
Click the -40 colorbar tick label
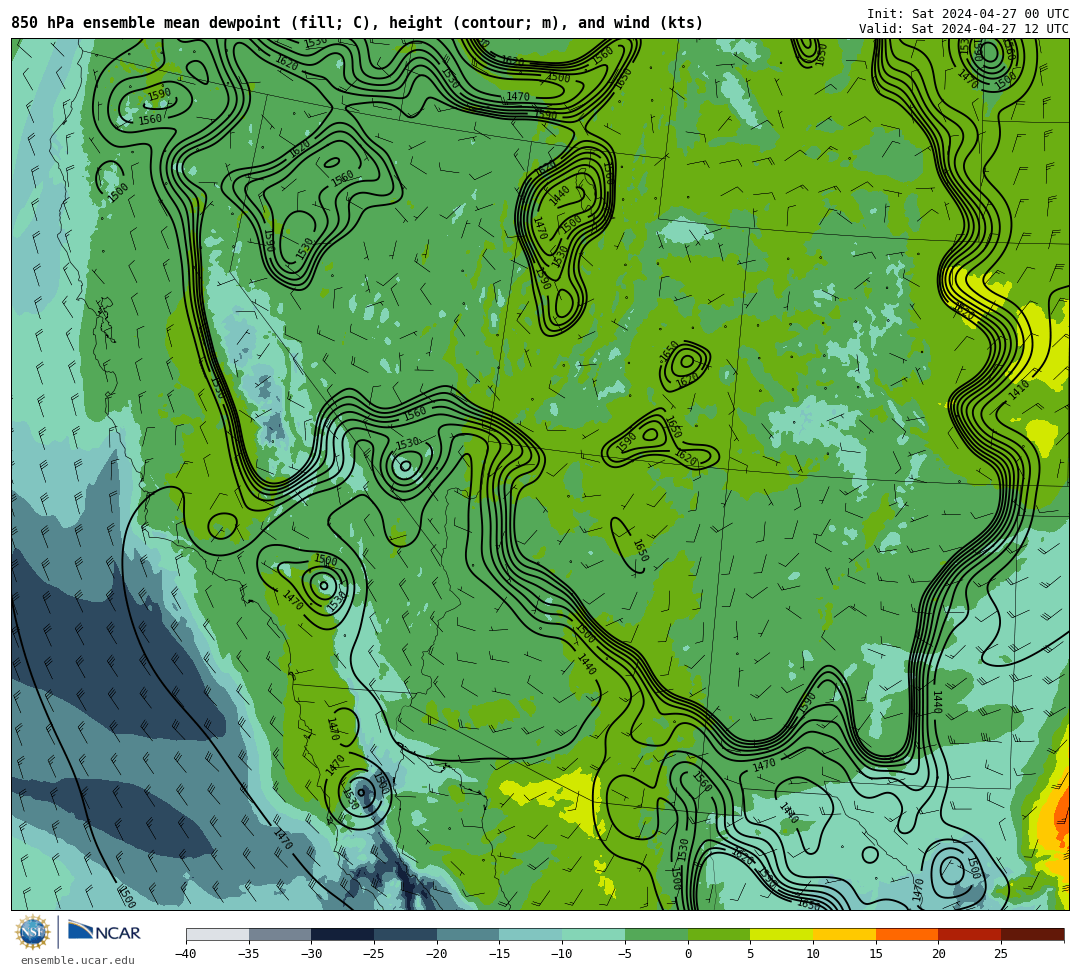[x=186, y=954]
